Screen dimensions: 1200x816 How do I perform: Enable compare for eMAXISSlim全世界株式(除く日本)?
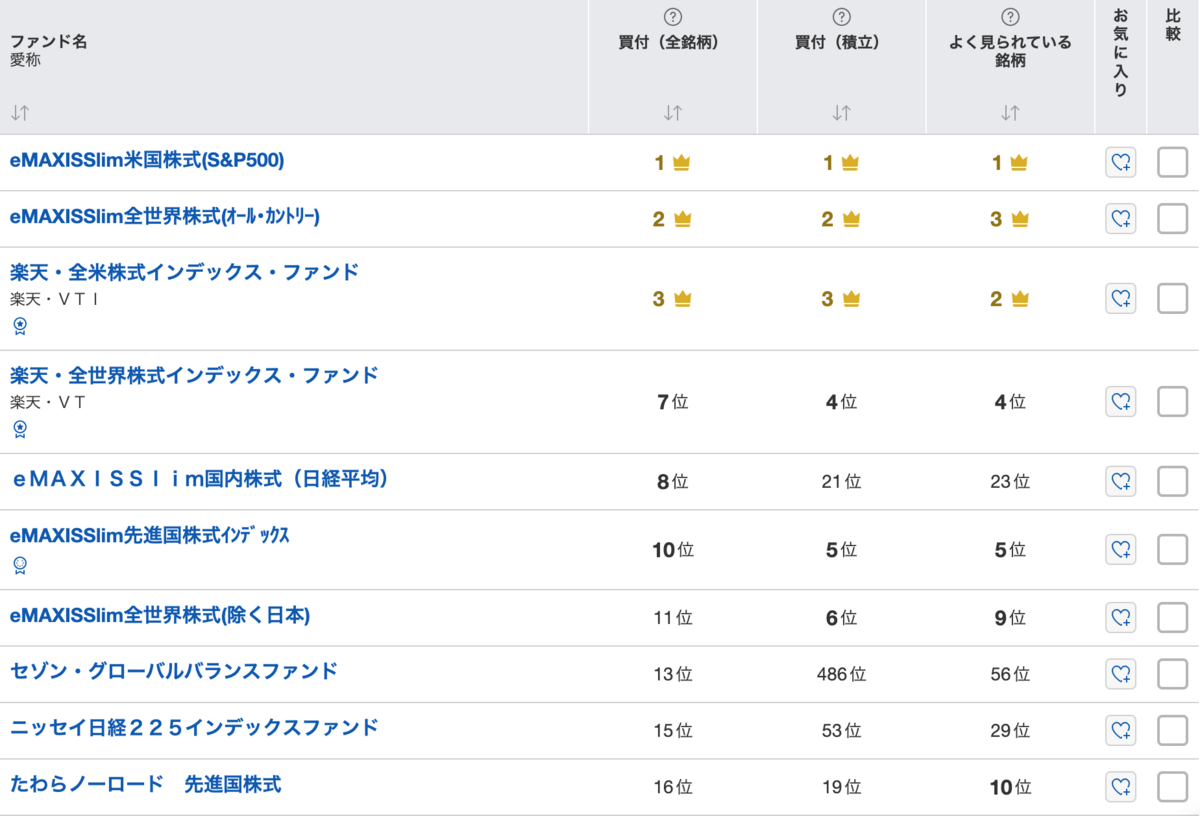coord(1172,618)
